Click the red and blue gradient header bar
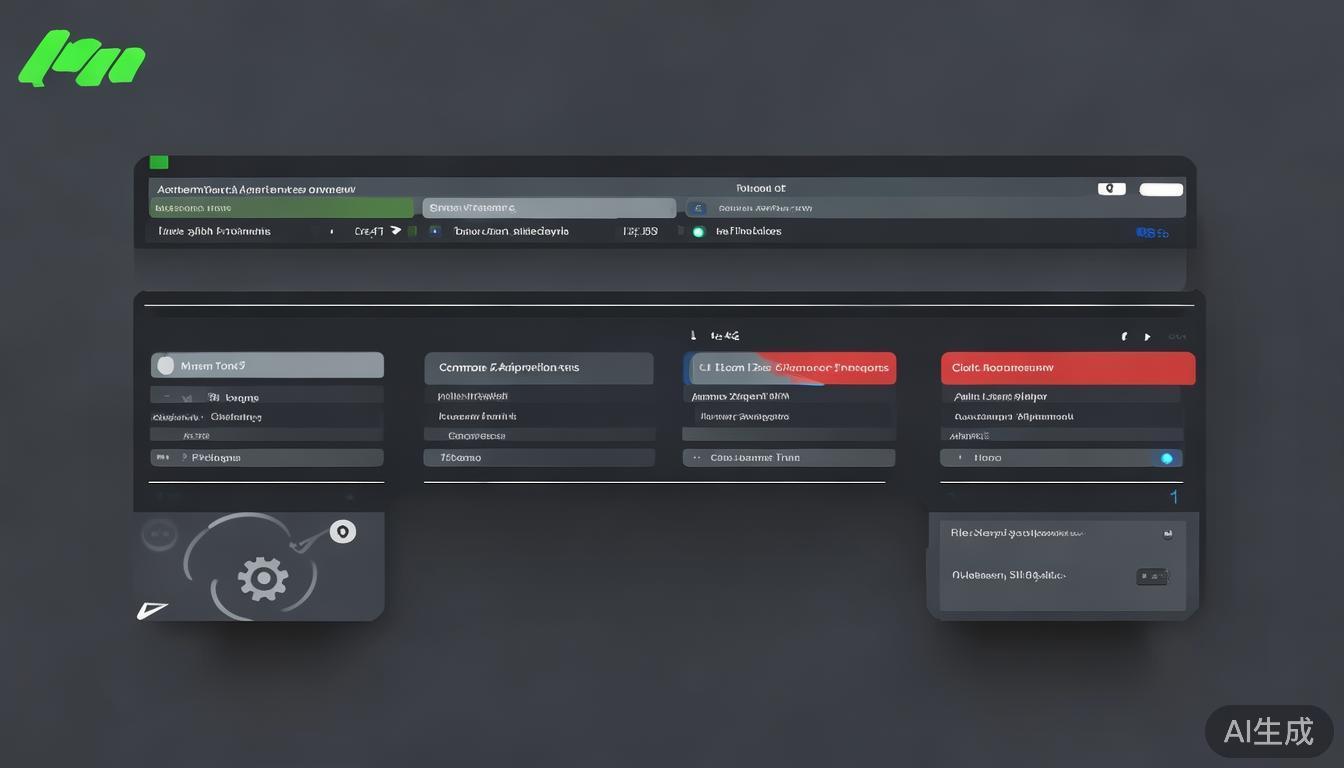Screen dimensions: 1344x768 click(789, 368)
